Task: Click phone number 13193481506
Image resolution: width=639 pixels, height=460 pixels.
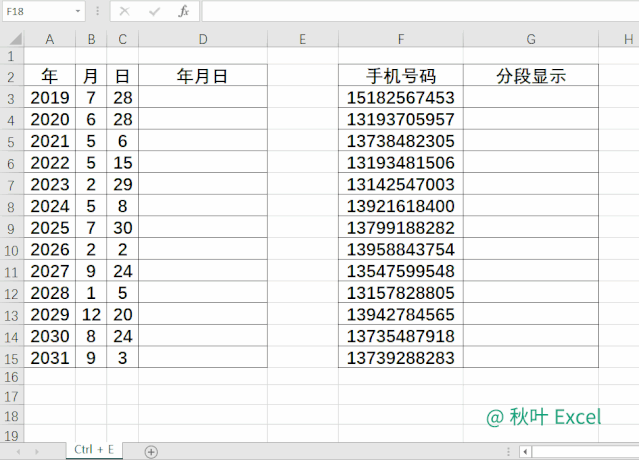Action: pyautogui.click(x=401, y=163)
